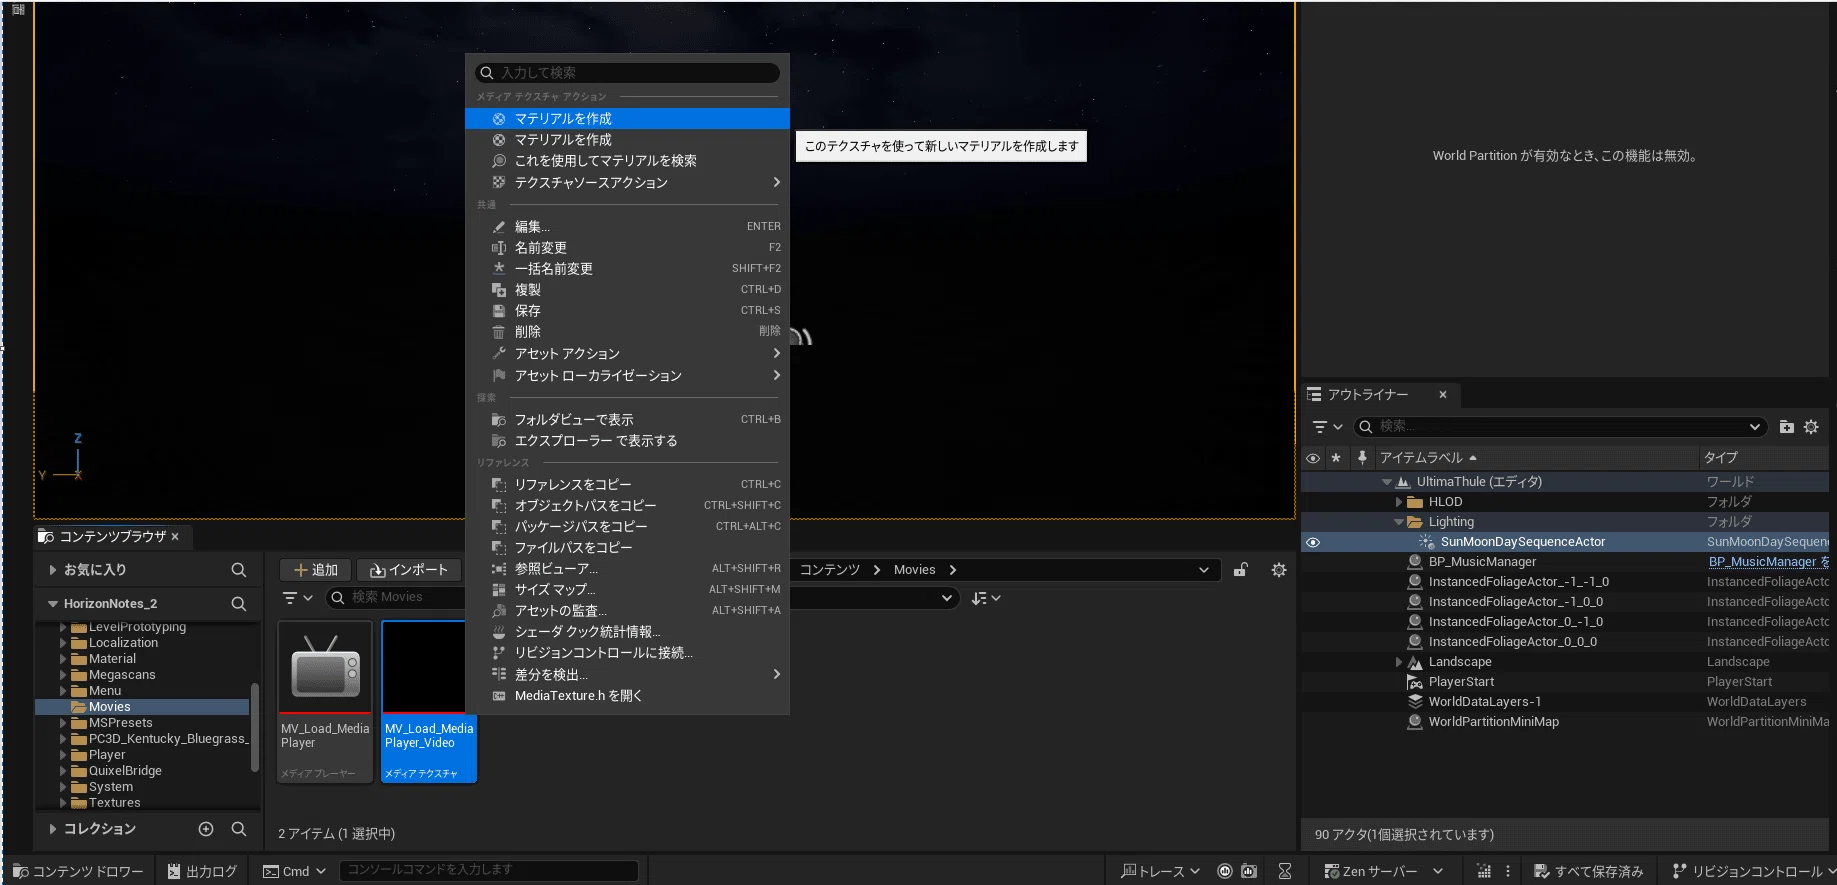Click the hourglass icon in status bar

tap(1285, 871)
